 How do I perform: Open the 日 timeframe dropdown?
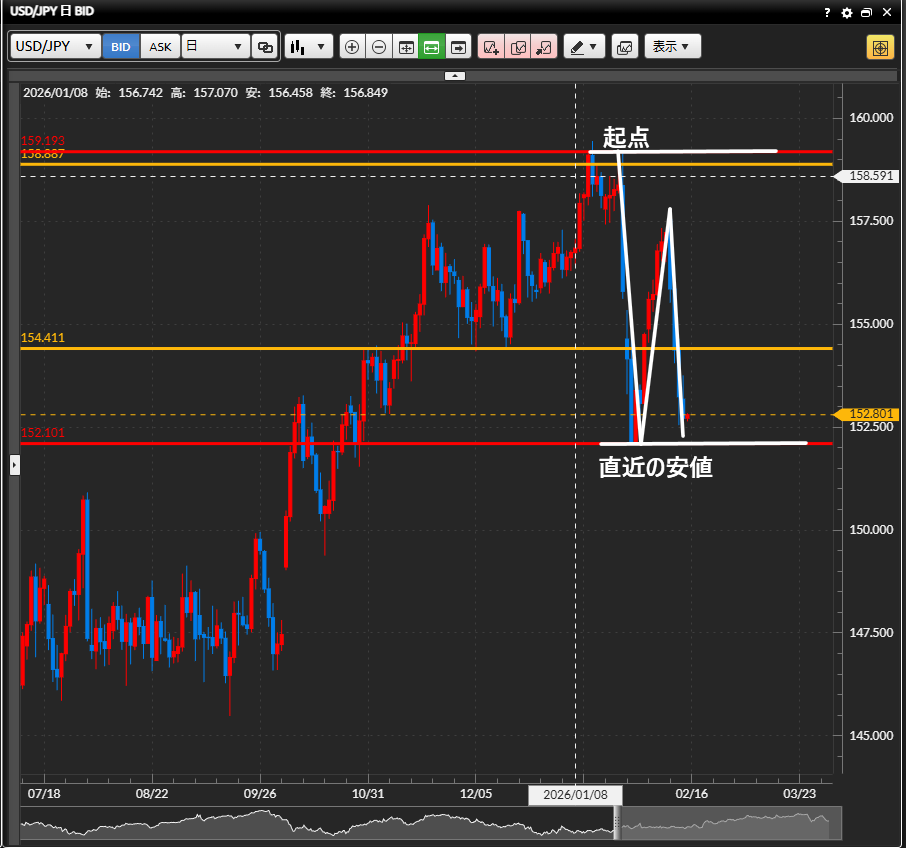(x=215, y=47)
